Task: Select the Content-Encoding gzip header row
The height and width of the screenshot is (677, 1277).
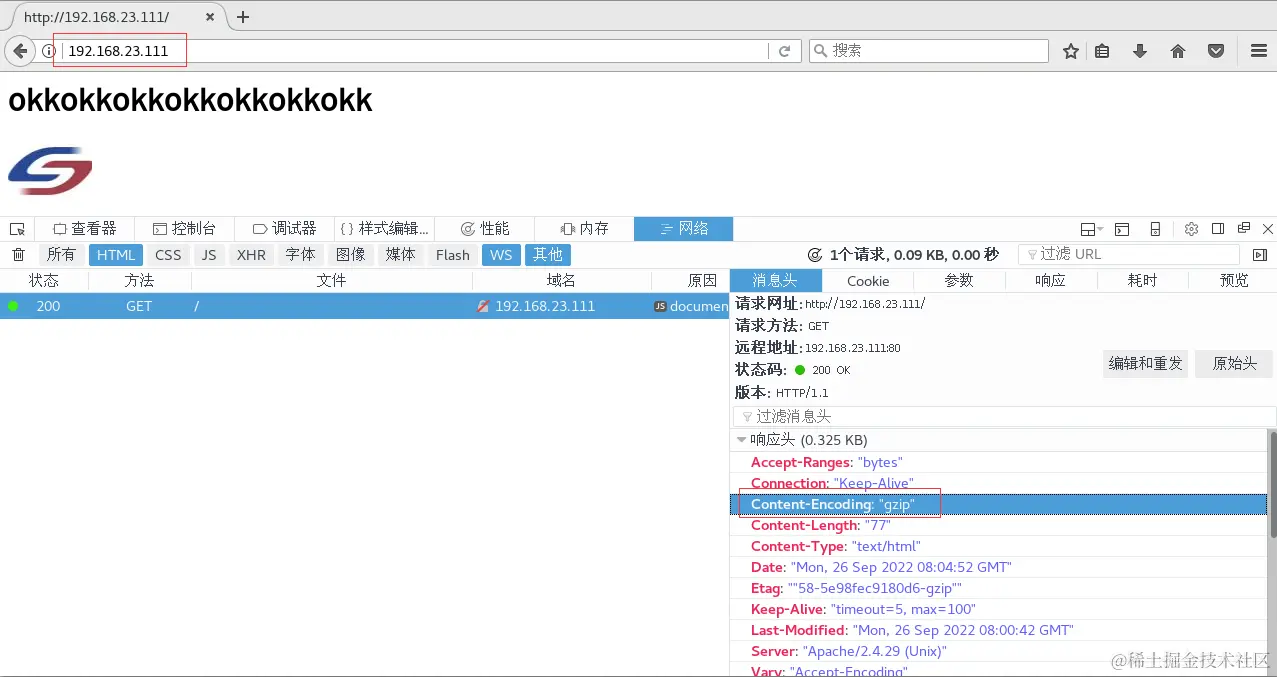Action: [x=998, y=505]
